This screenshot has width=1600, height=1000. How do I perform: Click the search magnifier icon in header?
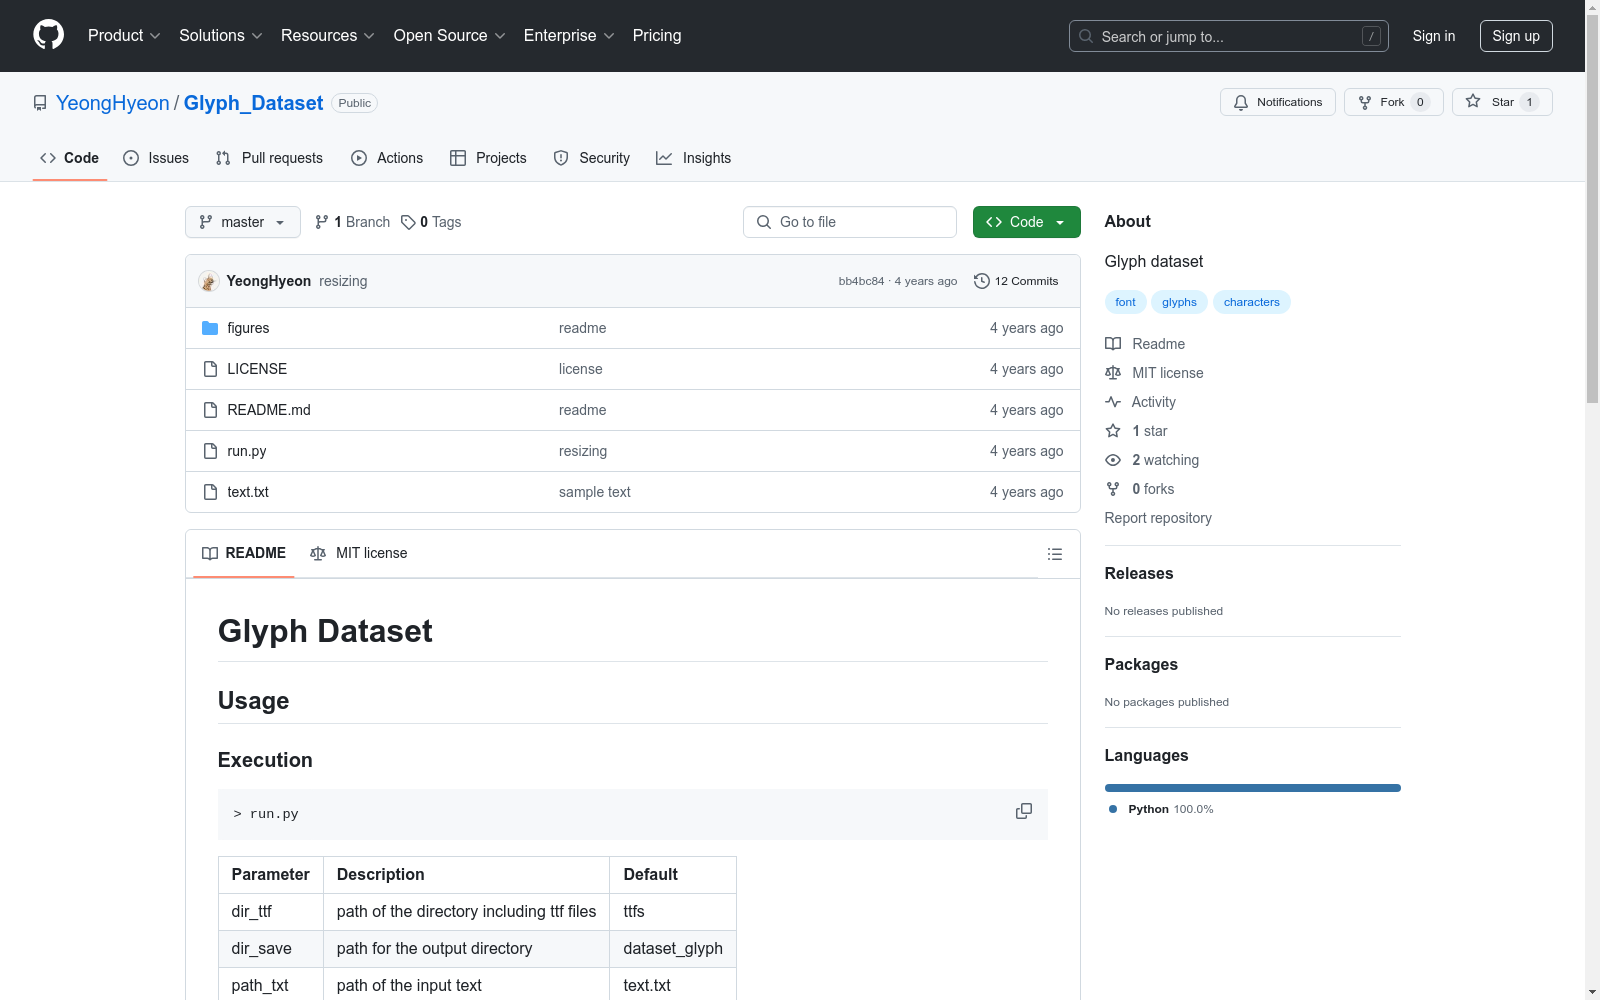pos(1086,36)
